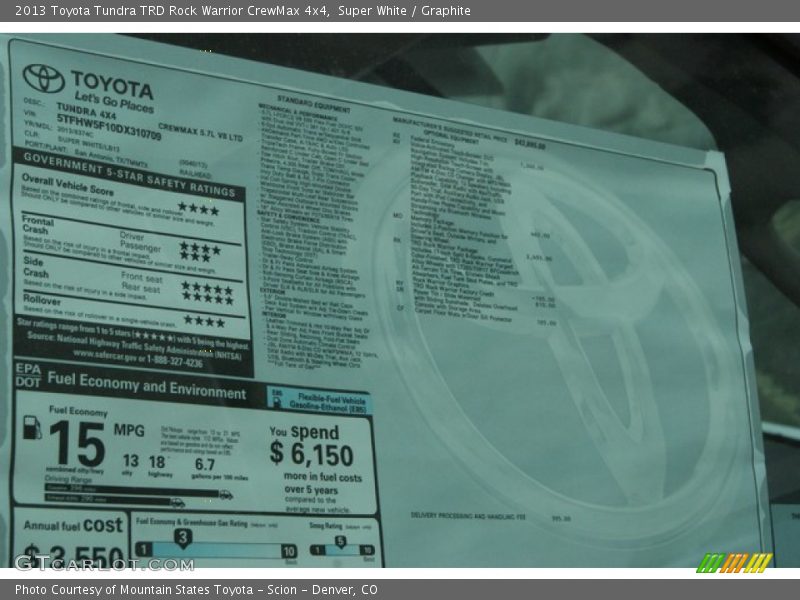
Task: Click the Toyota emblem logo on the sticker
Action: (43, 77)
